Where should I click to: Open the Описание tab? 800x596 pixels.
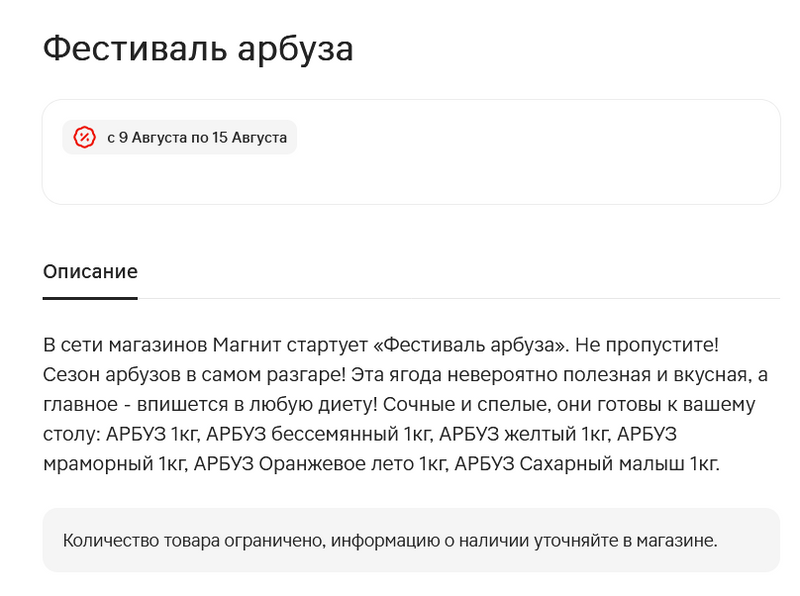[x=90, y=272]
